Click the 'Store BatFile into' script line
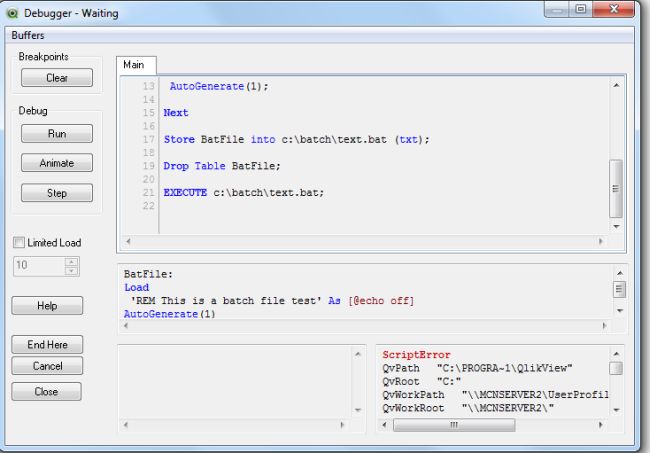 tap(297, 139)
